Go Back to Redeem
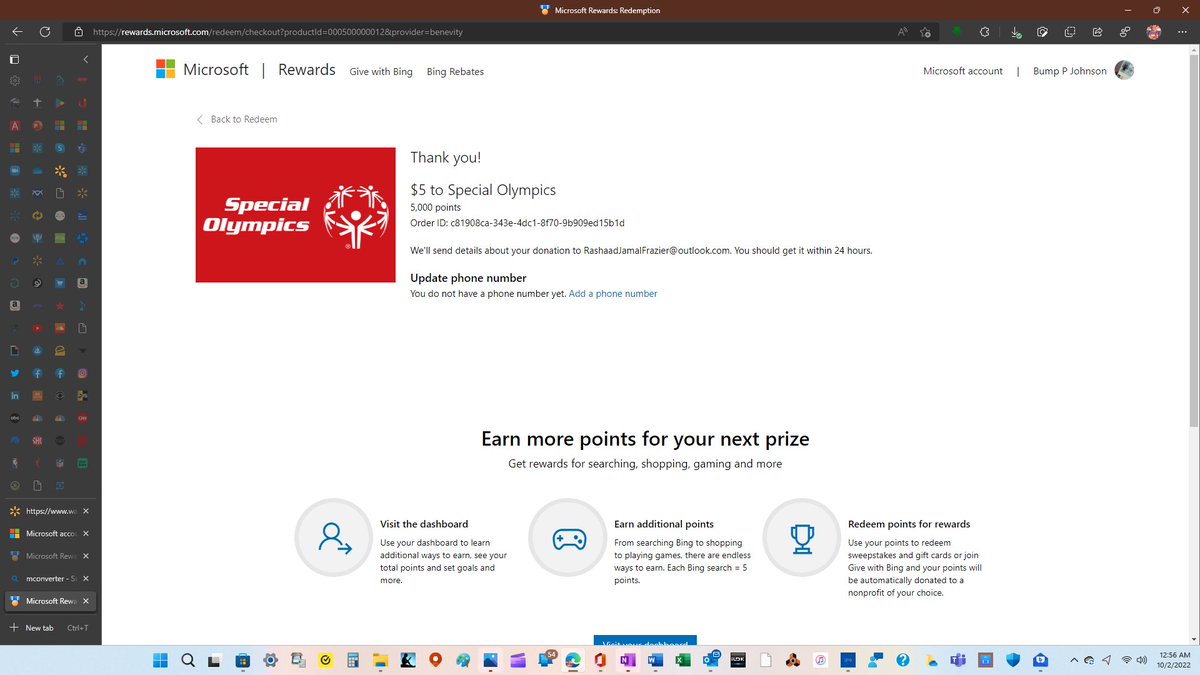 pos(237,119)
